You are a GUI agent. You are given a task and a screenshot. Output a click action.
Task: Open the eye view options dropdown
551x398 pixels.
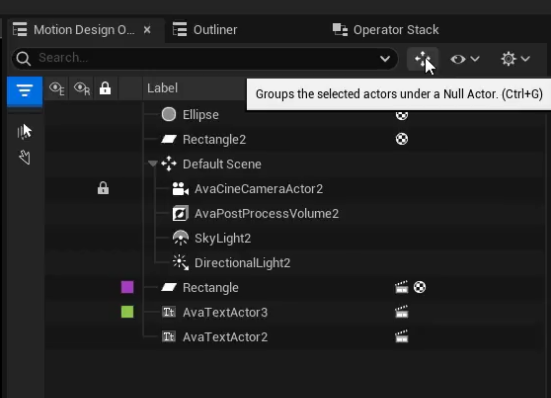pos(465,59)
